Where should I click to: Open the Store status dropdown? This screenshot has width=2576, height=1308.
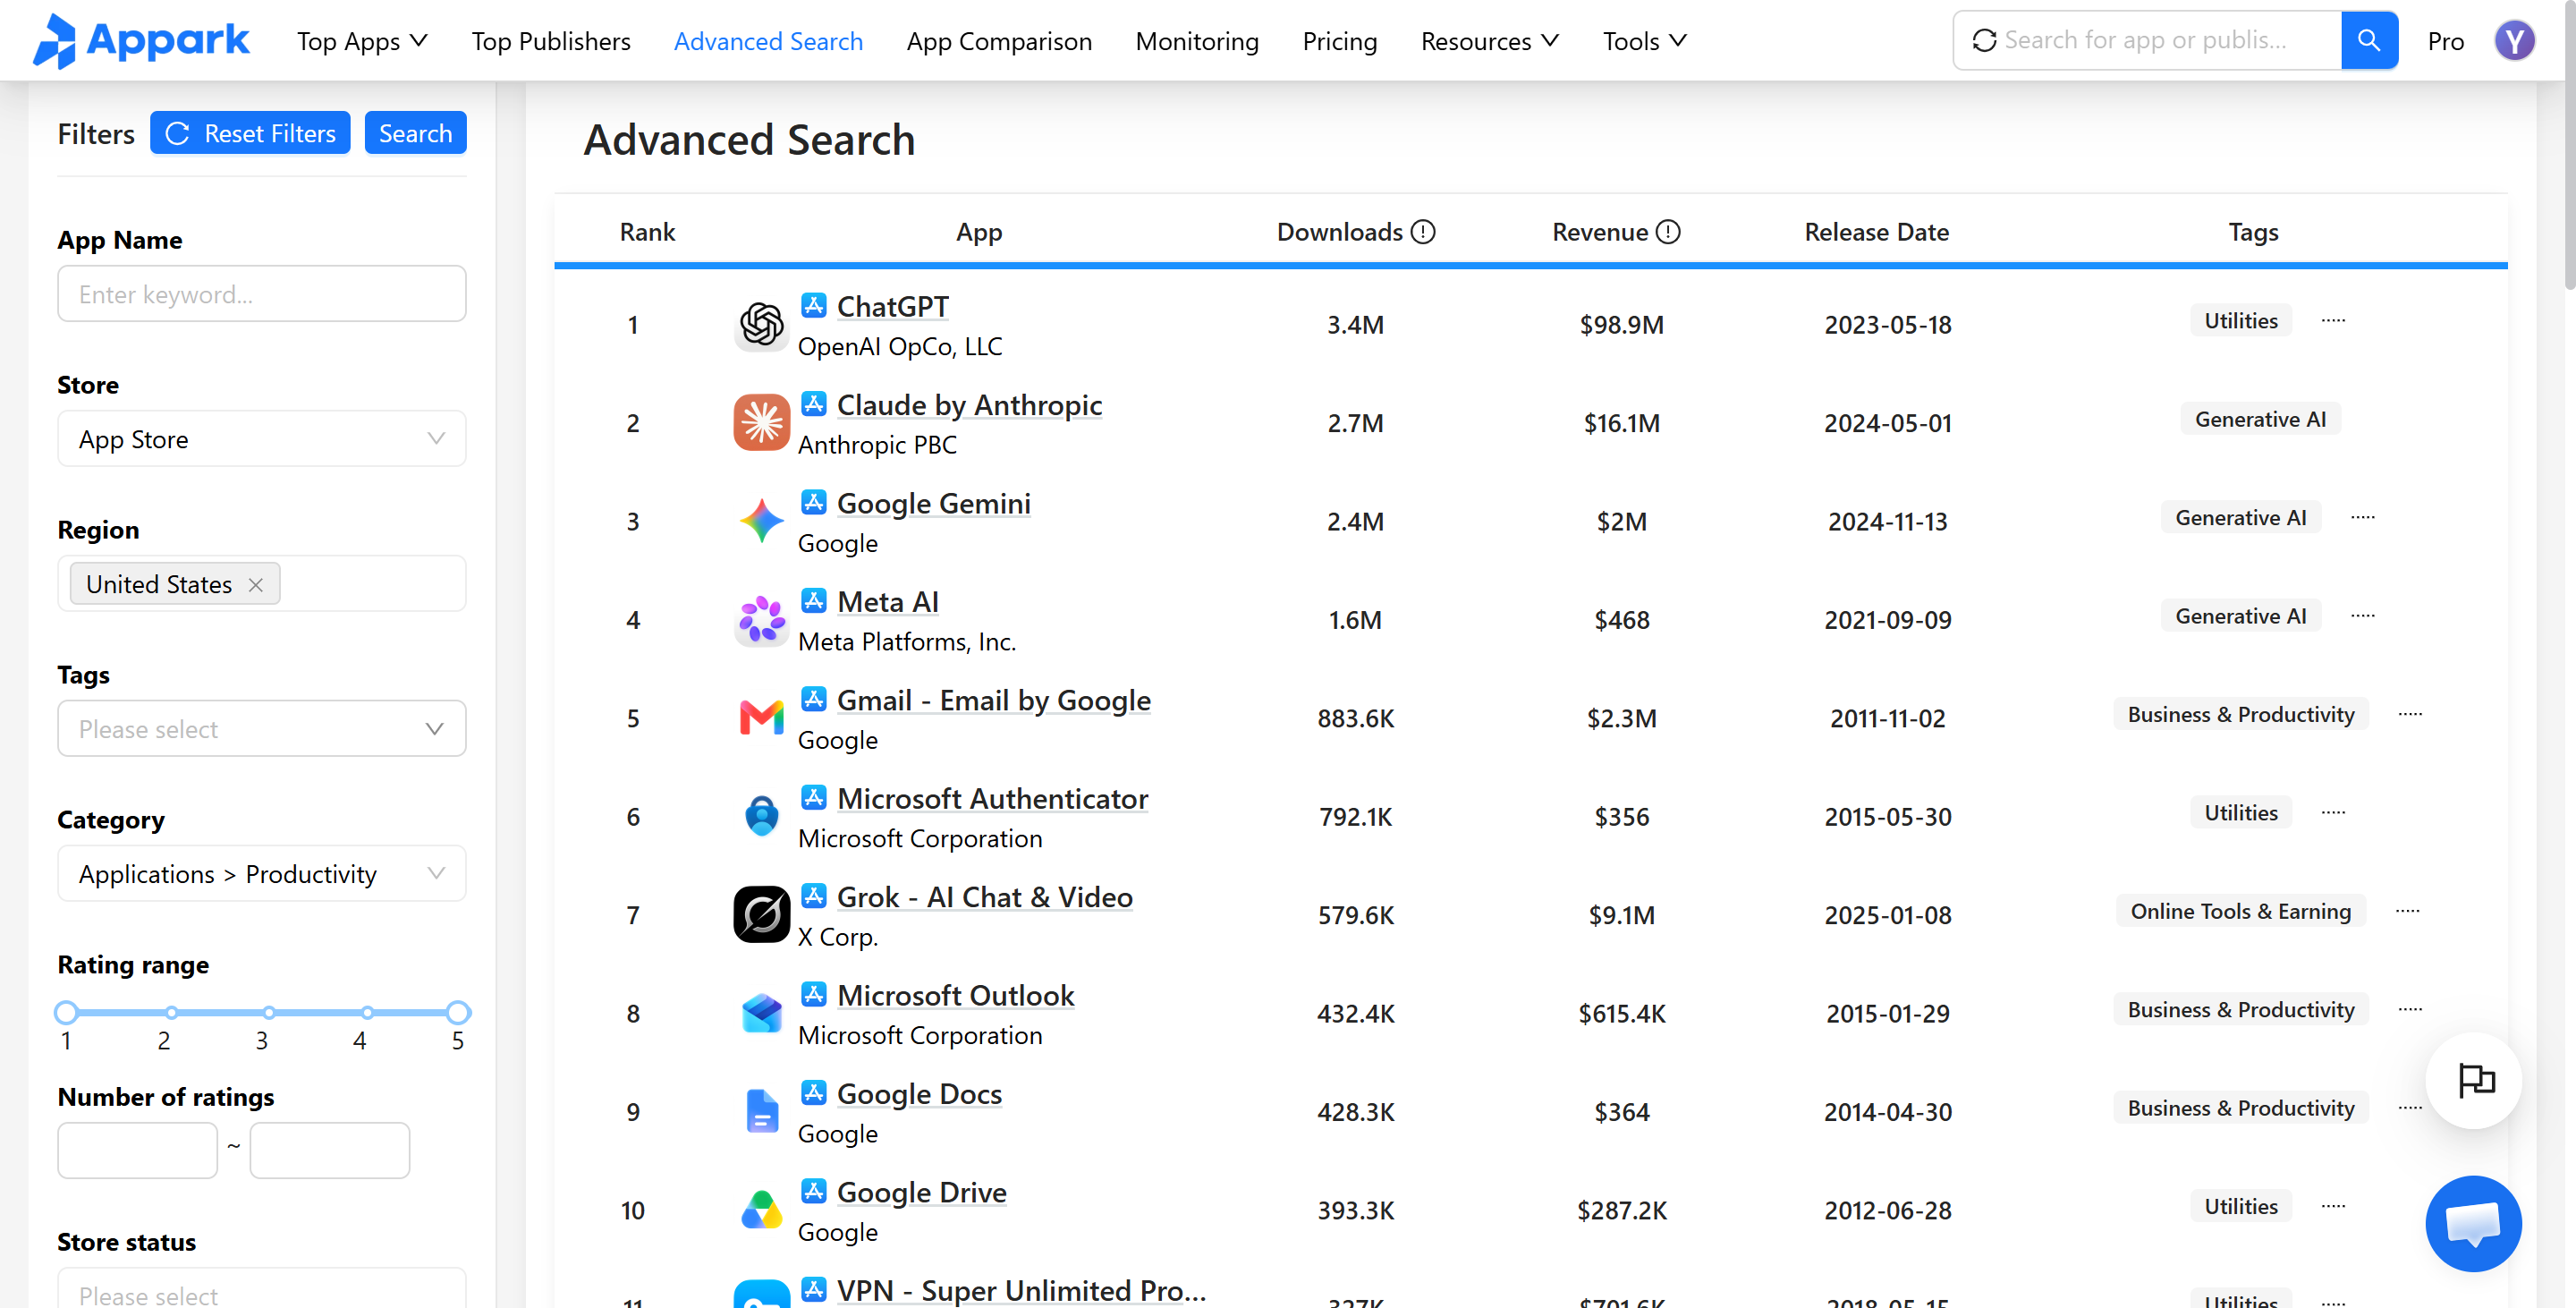tap(262, 1288)
